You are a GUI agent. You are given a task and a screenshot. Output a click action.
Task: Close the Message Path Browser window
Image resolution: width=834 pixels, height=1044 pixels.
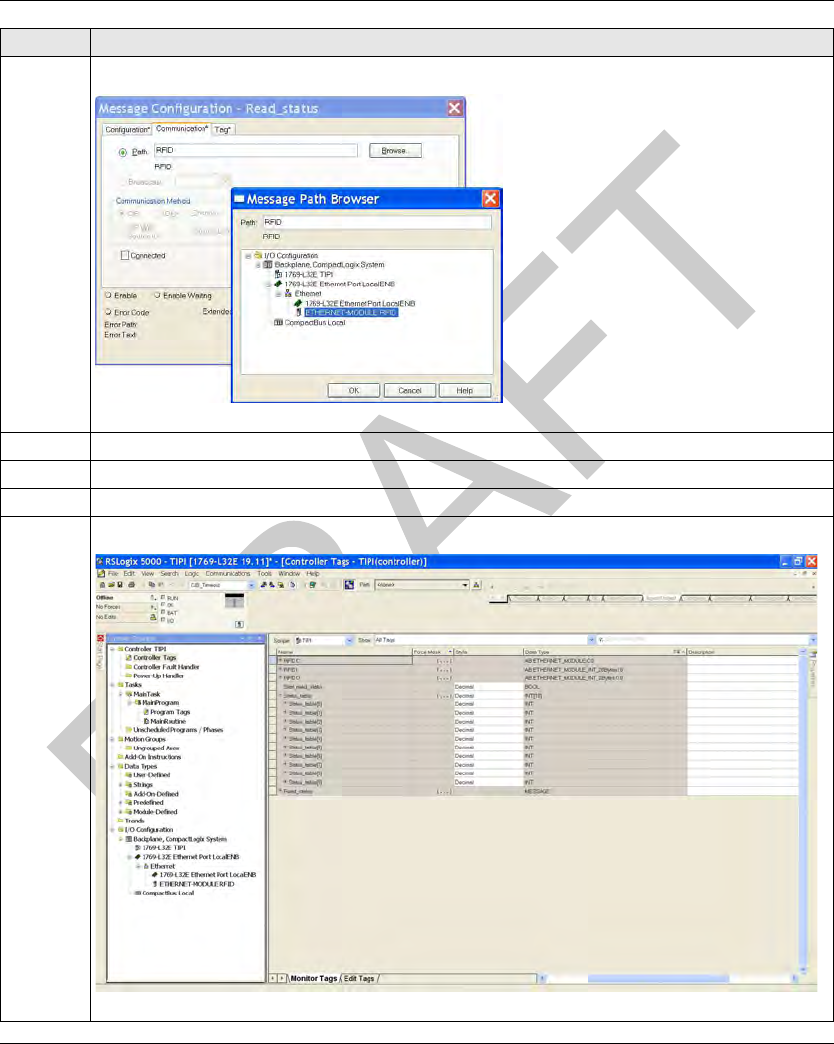[490, 198]
